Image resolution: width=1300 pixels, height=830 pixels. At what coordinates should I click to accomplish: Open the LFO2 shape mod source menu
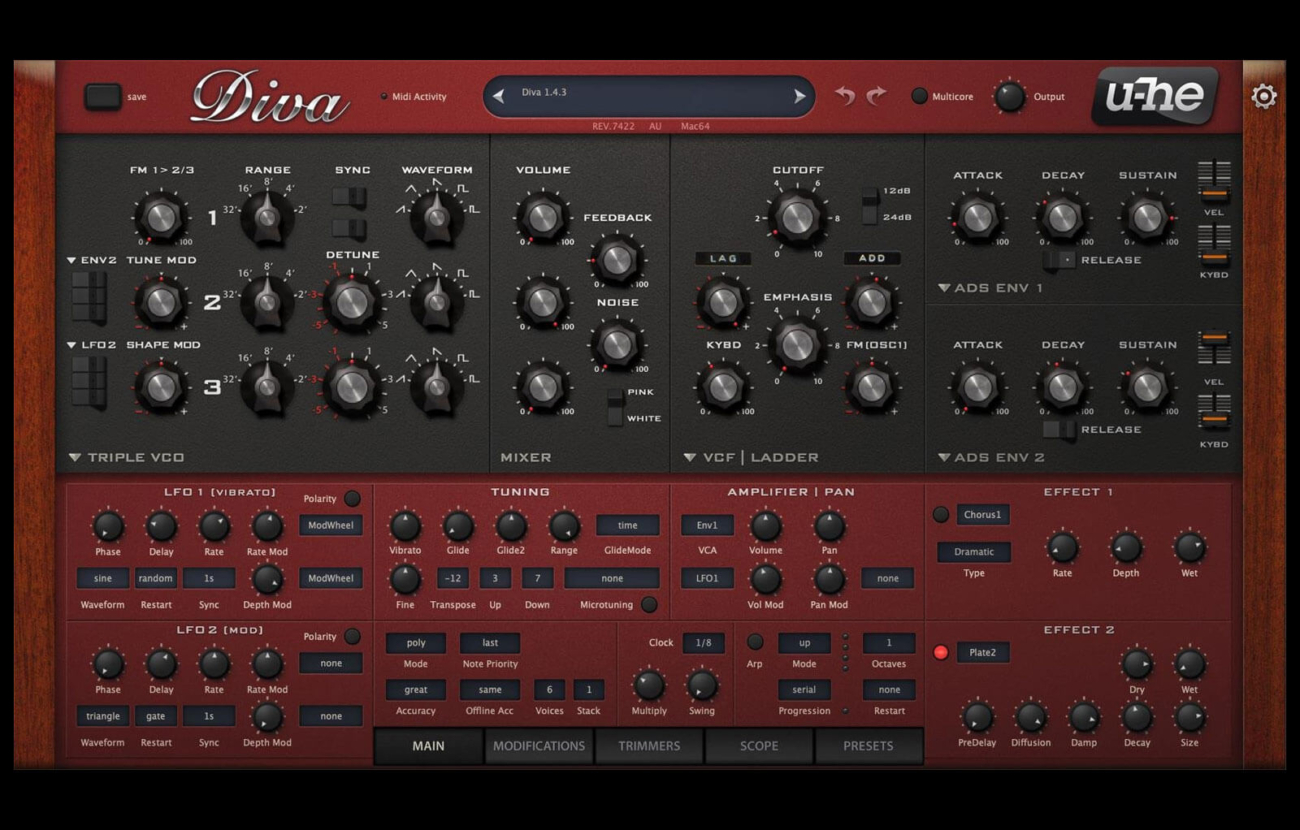(93, 346)
